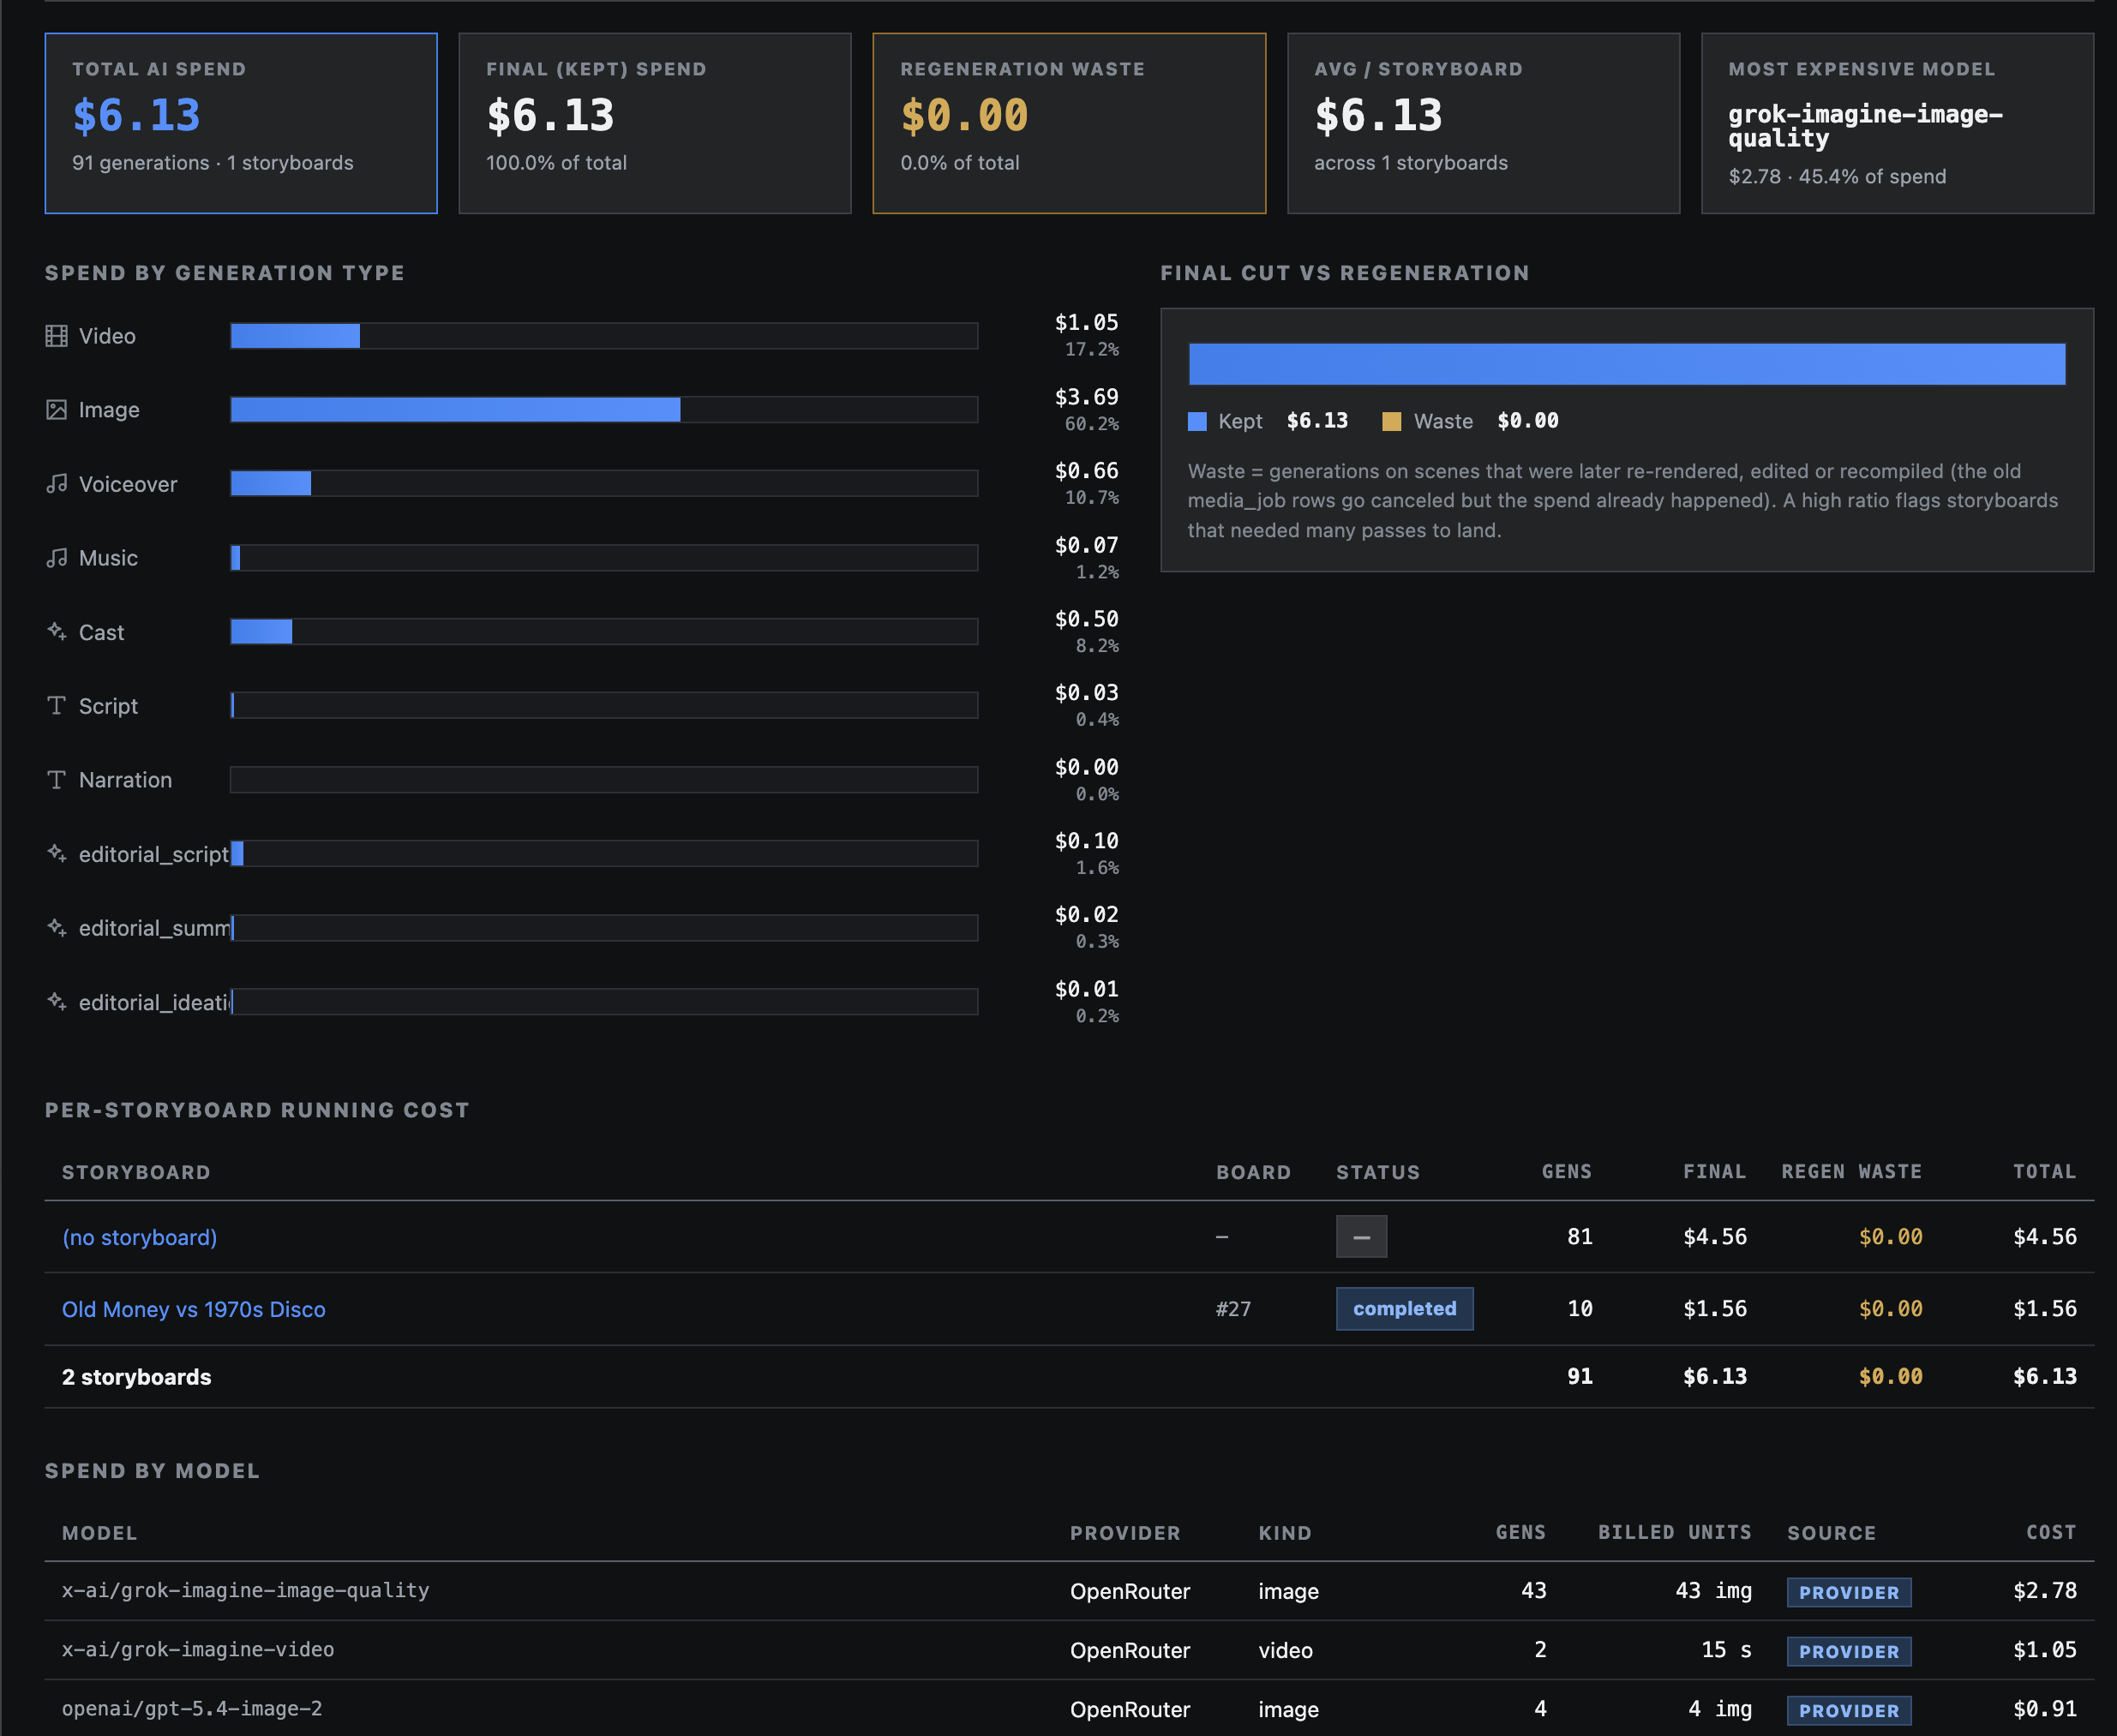
Task: Sort by FINAL column header
Action: (1714, 1172)
